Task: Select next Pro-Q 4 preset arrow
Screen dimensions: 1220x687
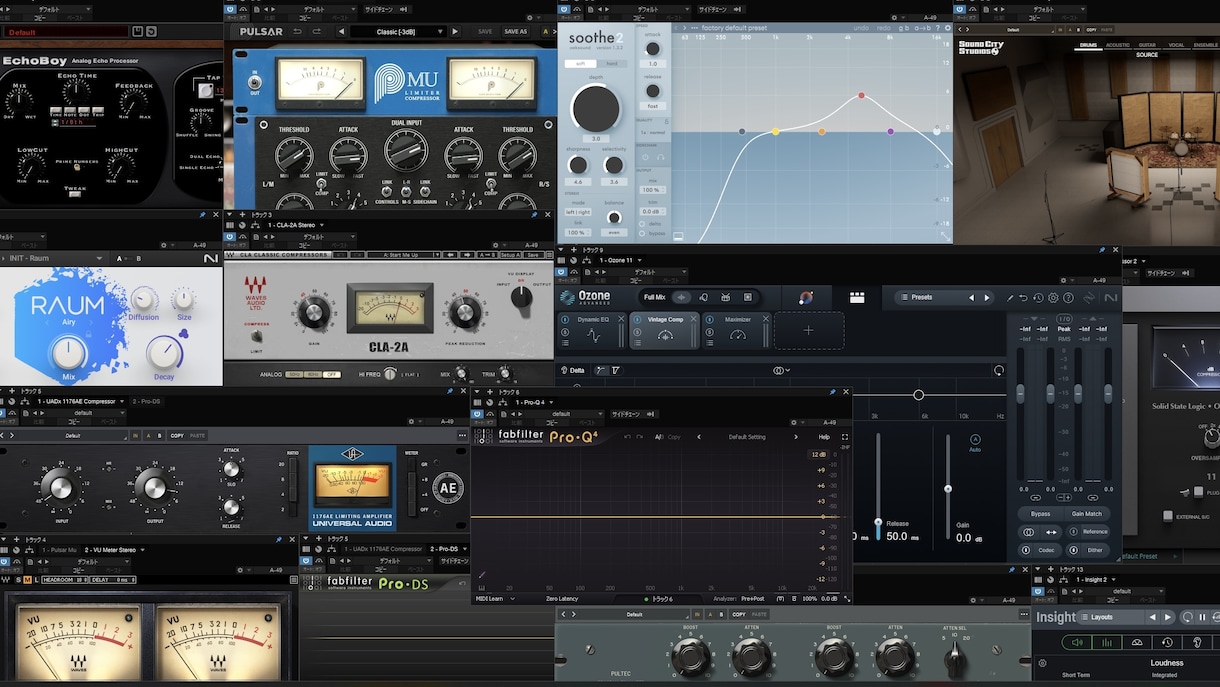Action: point(796,437)
